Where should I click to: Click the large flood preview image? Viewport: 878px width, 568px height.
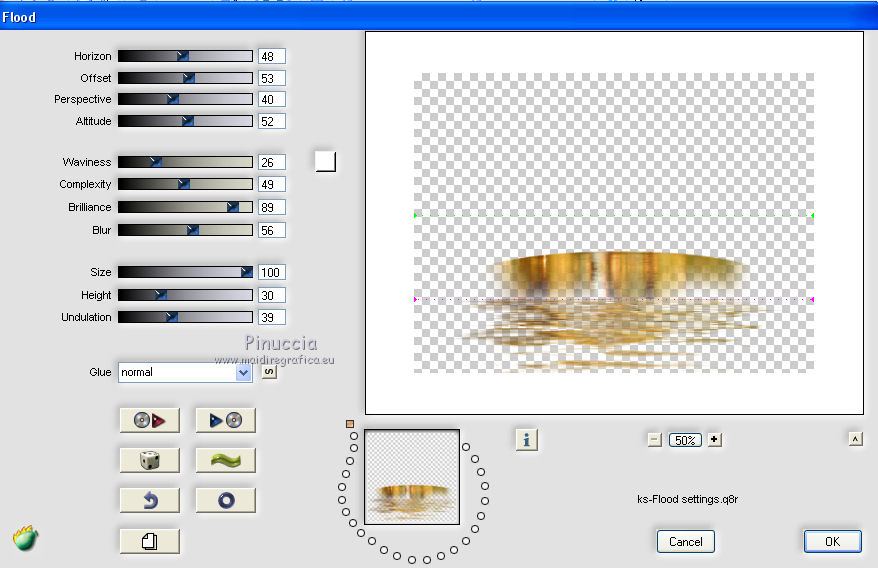pyautogui.click(x=614, y=223)
